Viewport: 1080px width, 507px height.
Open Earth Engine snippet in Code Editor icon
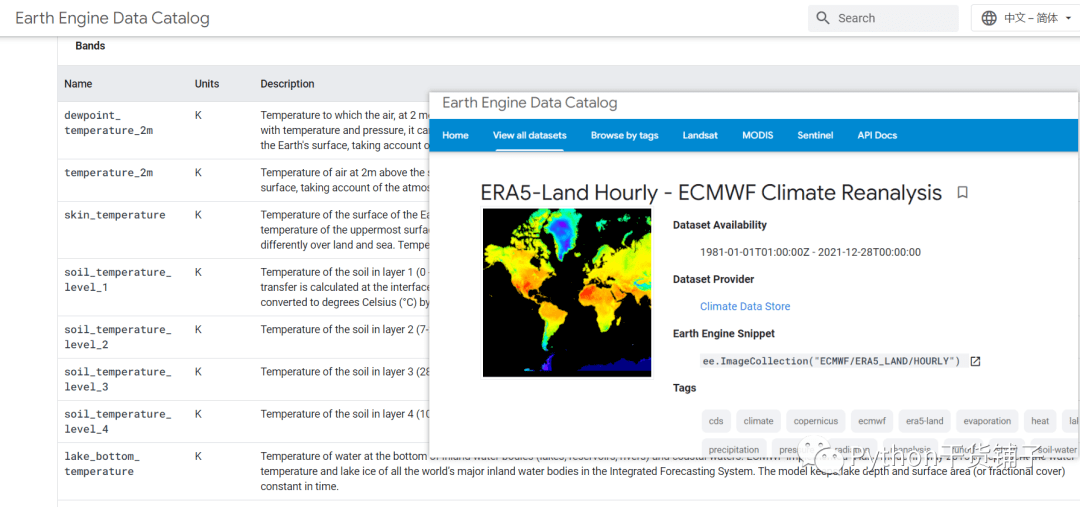pyautogui.click(x=975, y=362)
